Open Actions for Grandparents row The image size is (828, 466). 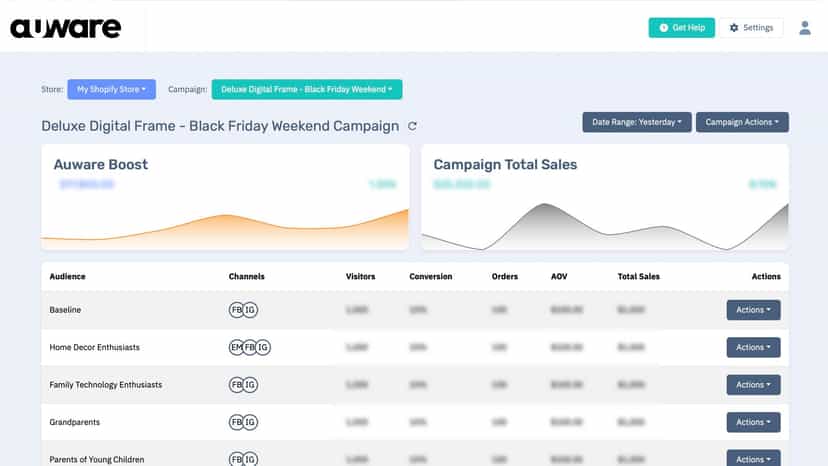pos(753,422)
